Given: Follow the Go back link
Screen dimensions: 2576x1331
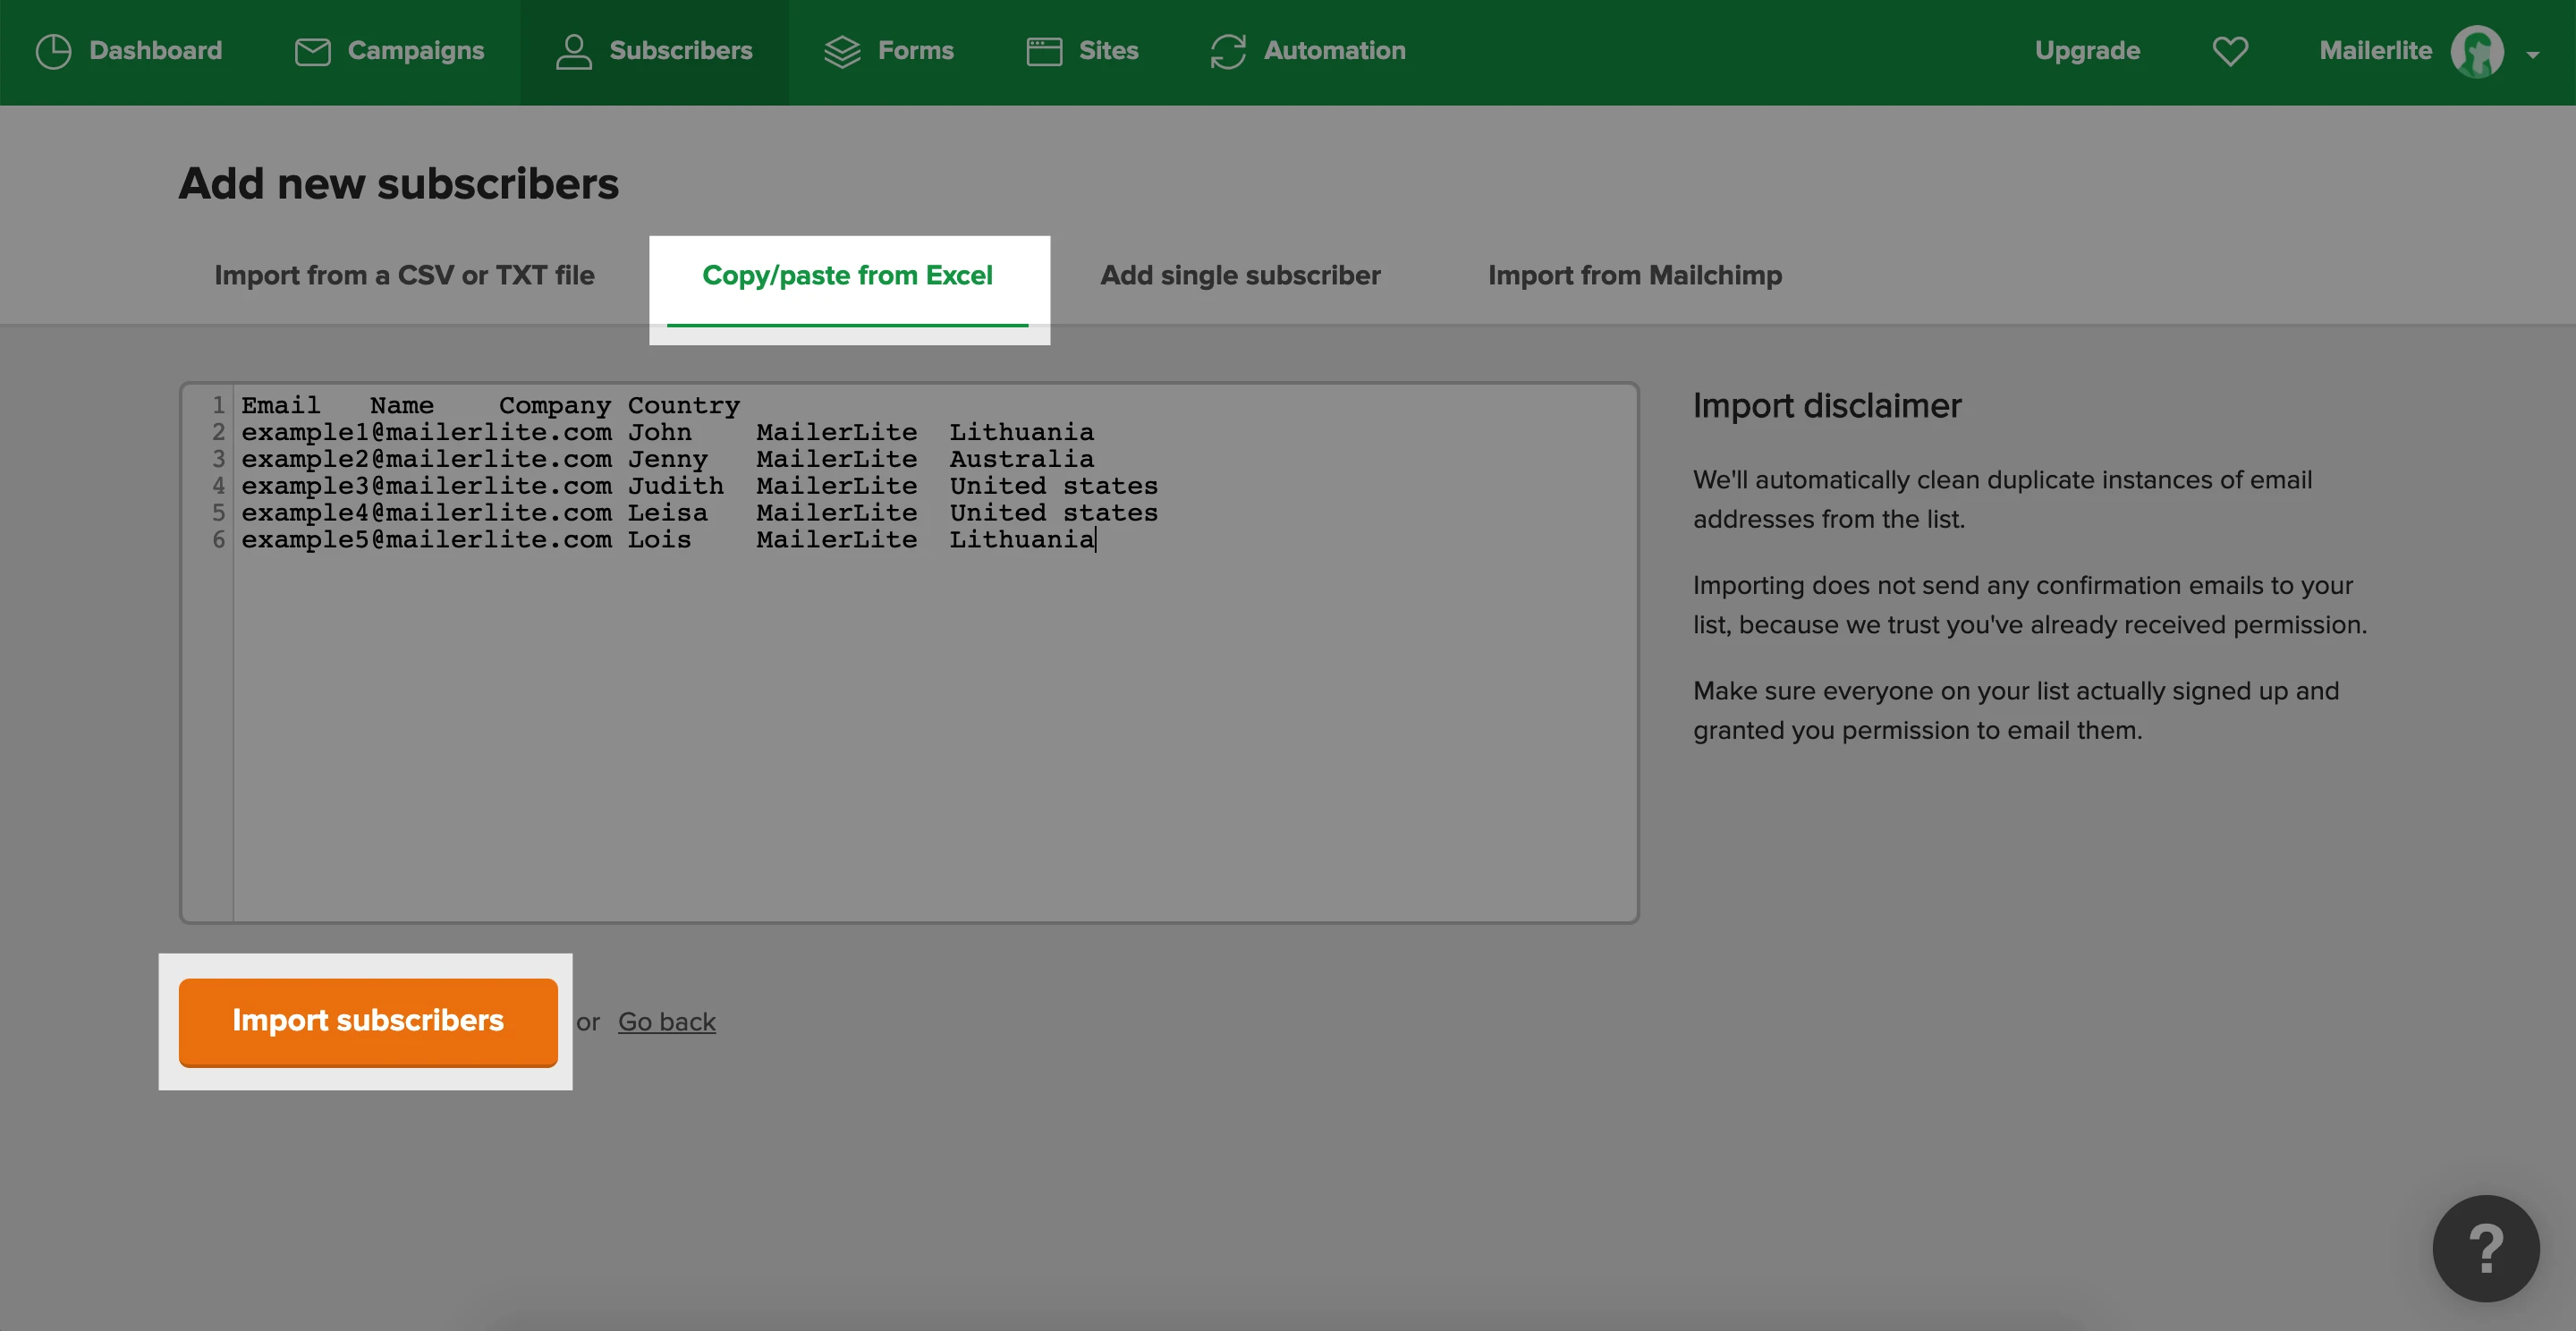Looking at the screenshot, I should 666,1022.
